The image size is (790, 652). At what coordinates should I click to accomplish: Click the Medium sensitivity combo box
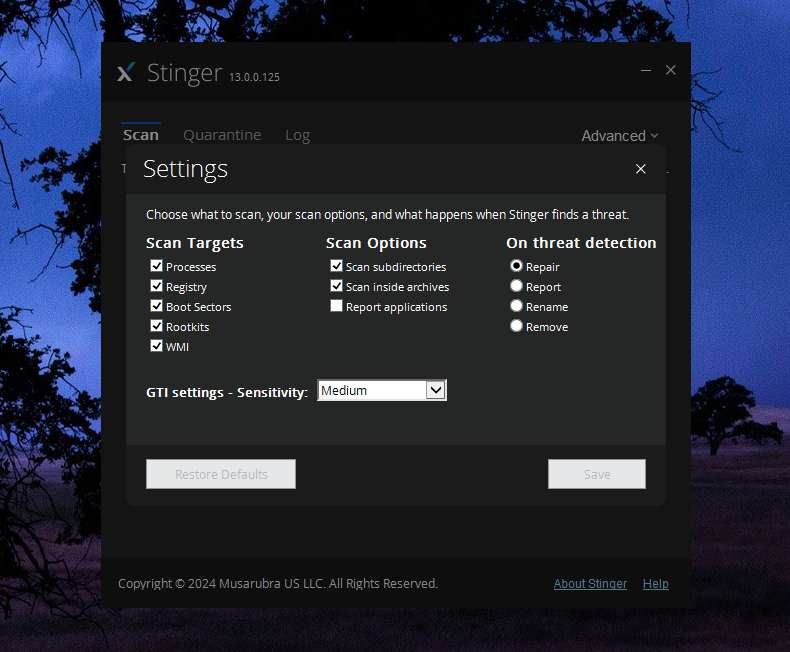pyautogui.click(x=382, y=390)
